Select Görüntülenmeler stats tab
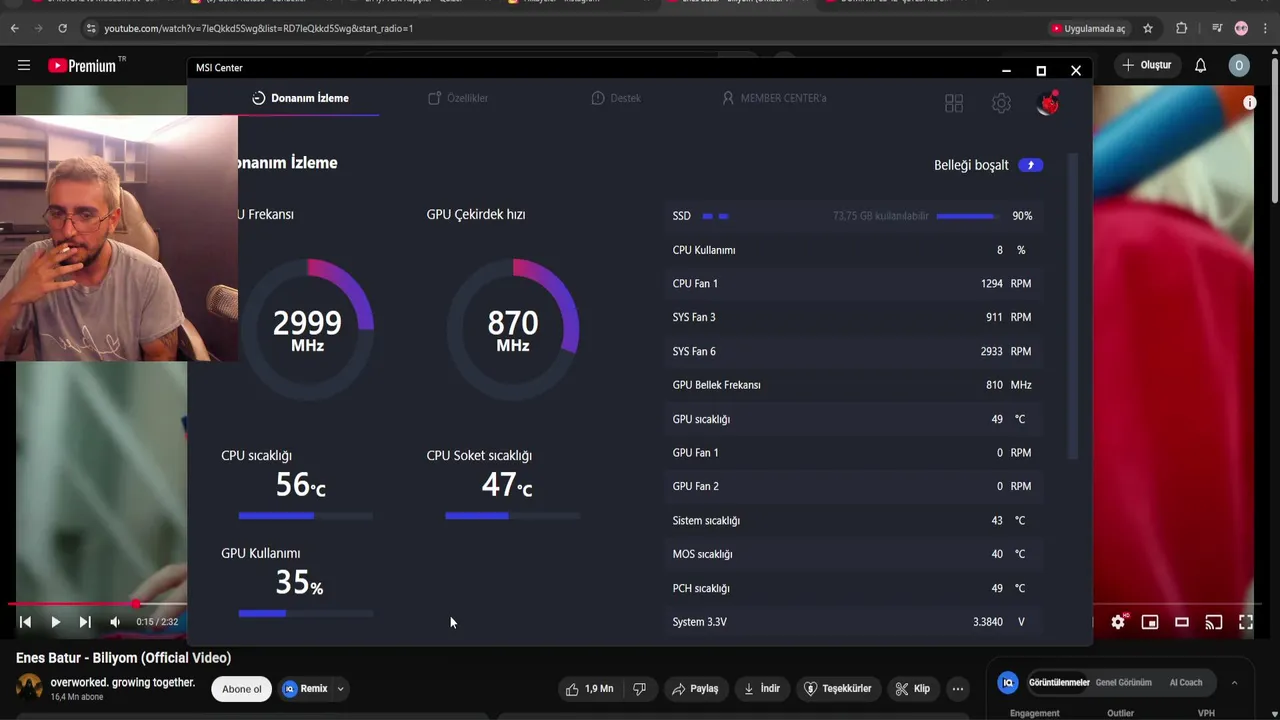Image resolution: width=1280 pixels, height=720 pixels. point(1059,683)
